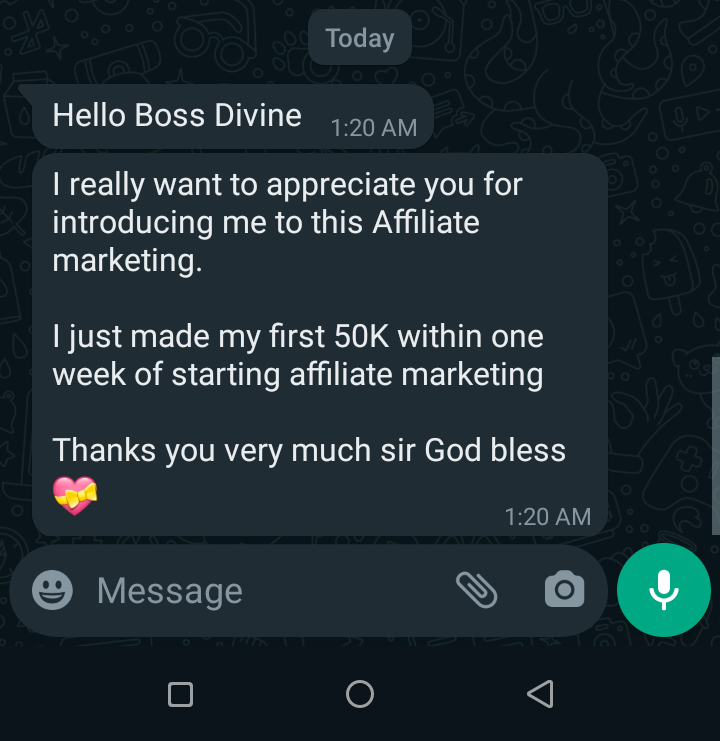This screenshot has height=741, width=720.
Task: Tap the Android back triangle
Action: [x=540, y=693]
